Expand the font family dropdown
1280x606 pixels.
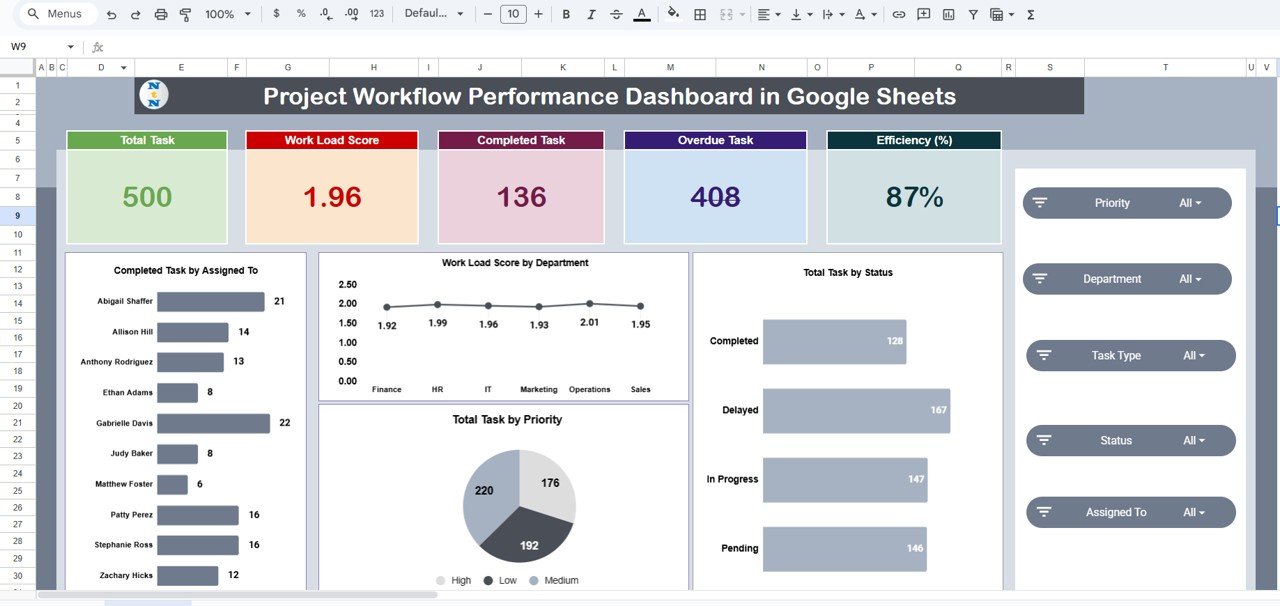point(430,14)
